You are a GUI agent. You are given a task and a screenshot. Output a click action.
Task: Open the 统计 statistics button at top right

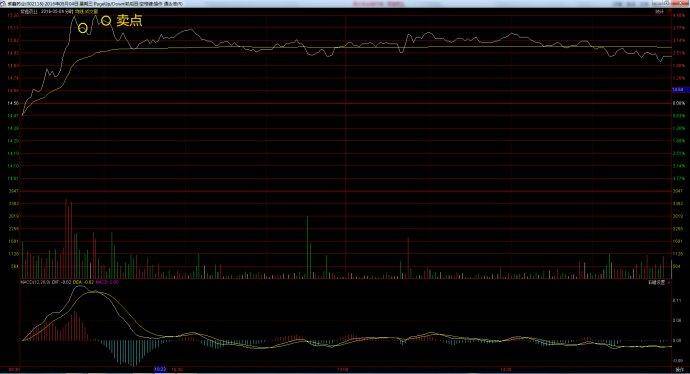point(659,12)
